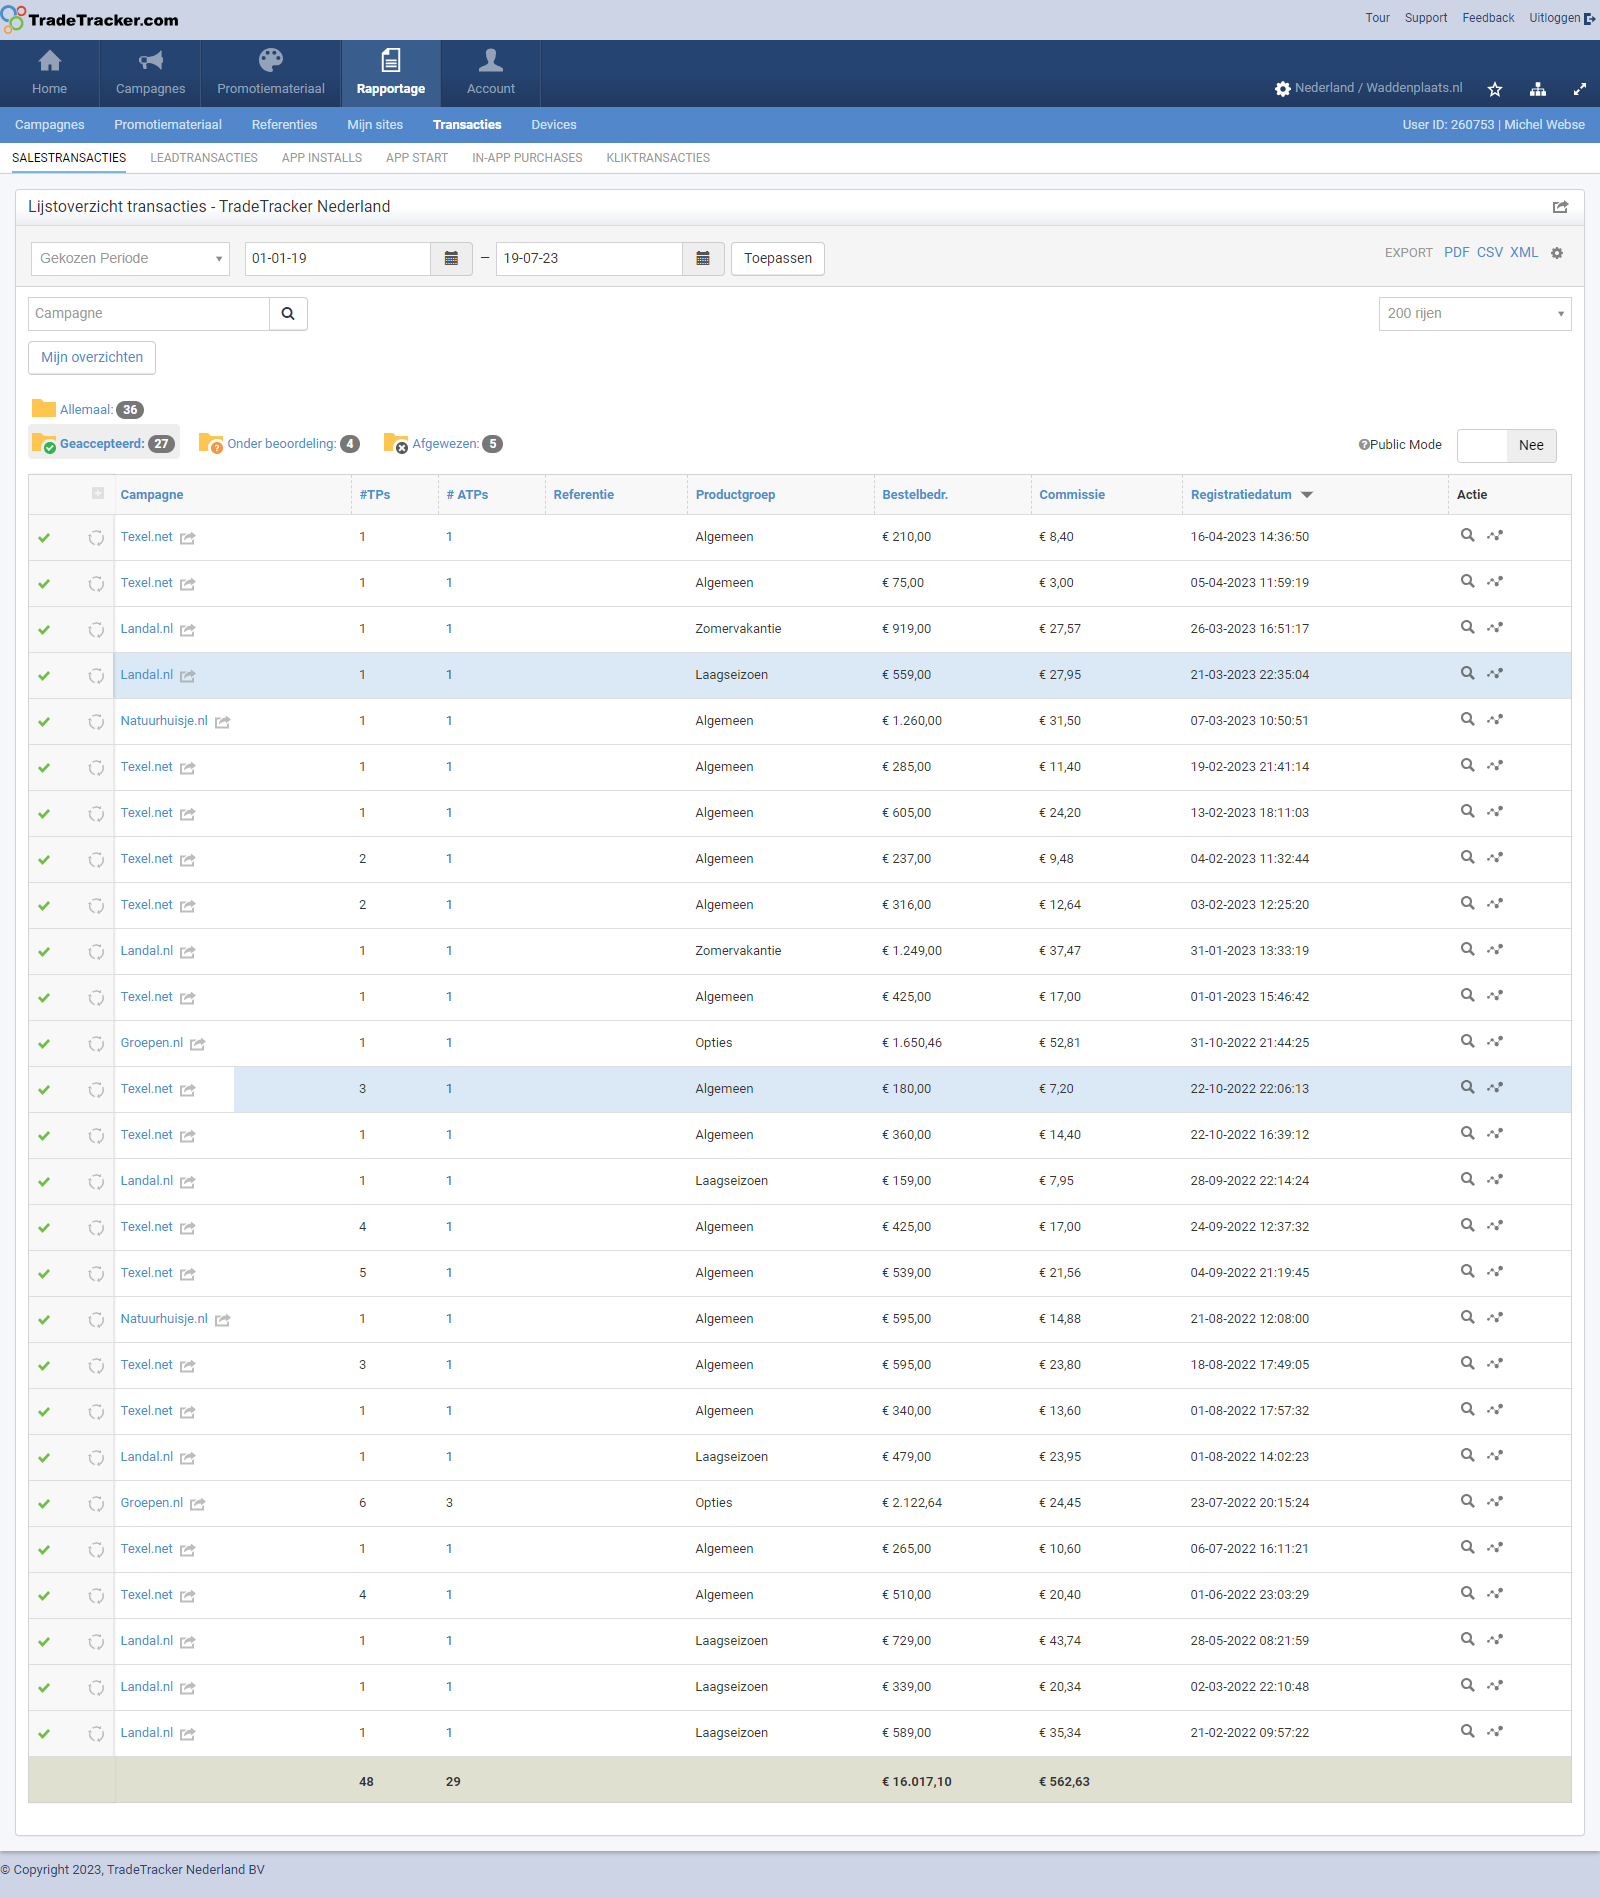Expand all rows plus icon in table header
The width and height of the screenshot is (1600, 1898).
pos(98,493)
